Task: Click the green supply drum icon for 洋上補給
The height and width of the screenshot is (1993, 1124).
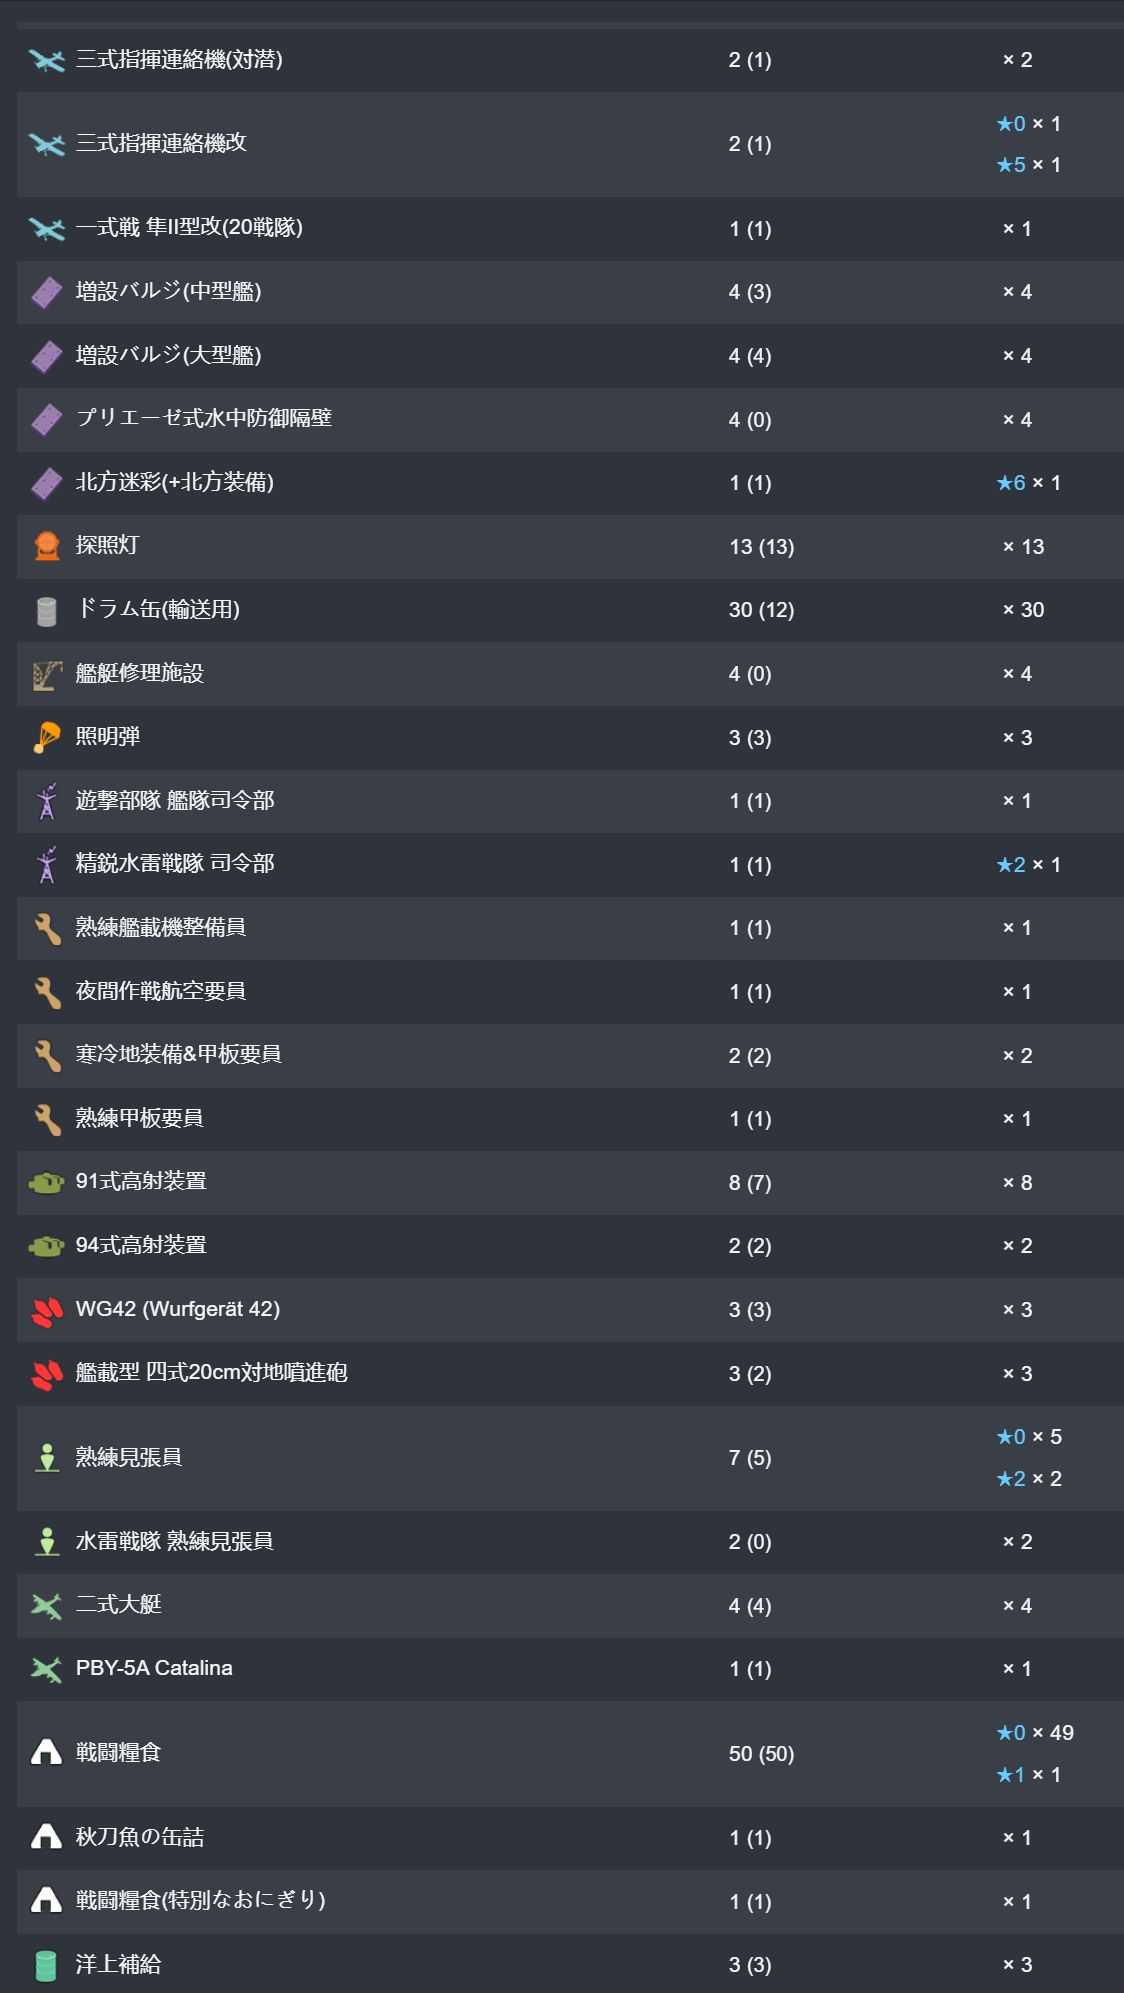Action: pos(46,1965)
